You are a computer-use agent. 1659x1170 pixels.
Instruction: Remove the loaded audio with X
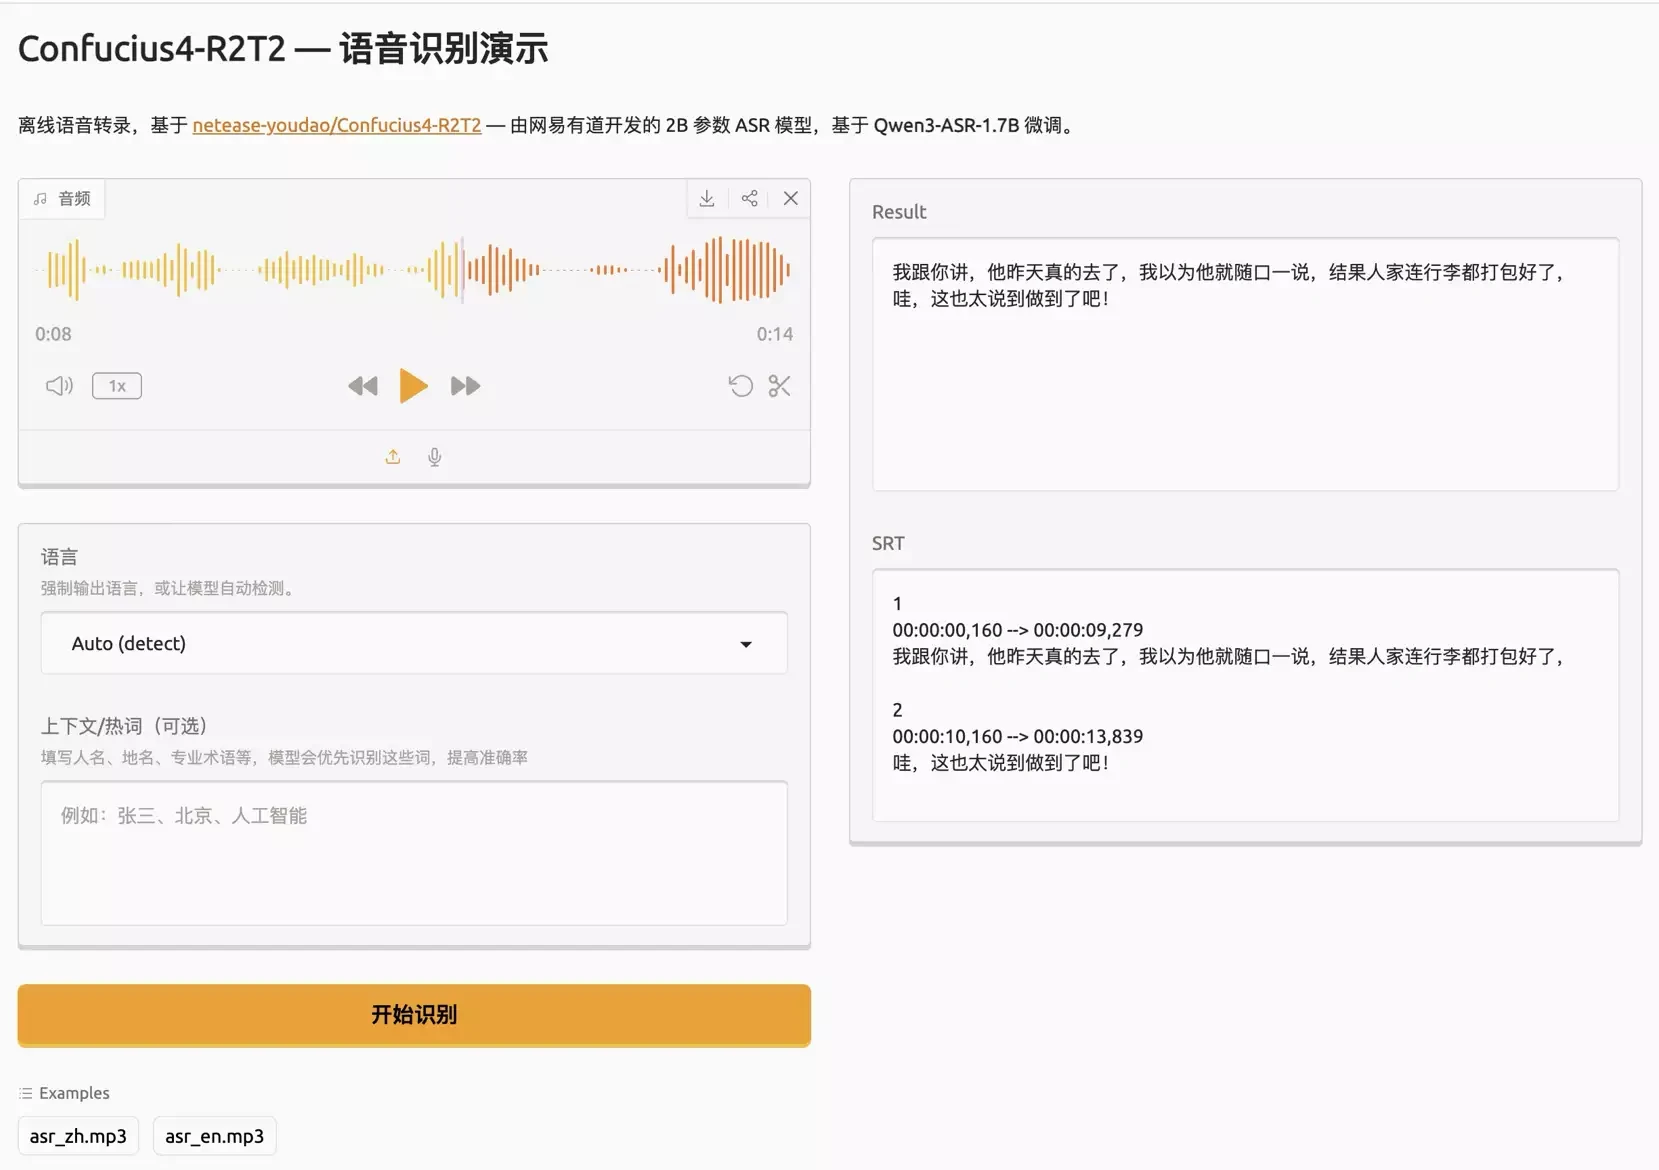click(x=790, y=198)
